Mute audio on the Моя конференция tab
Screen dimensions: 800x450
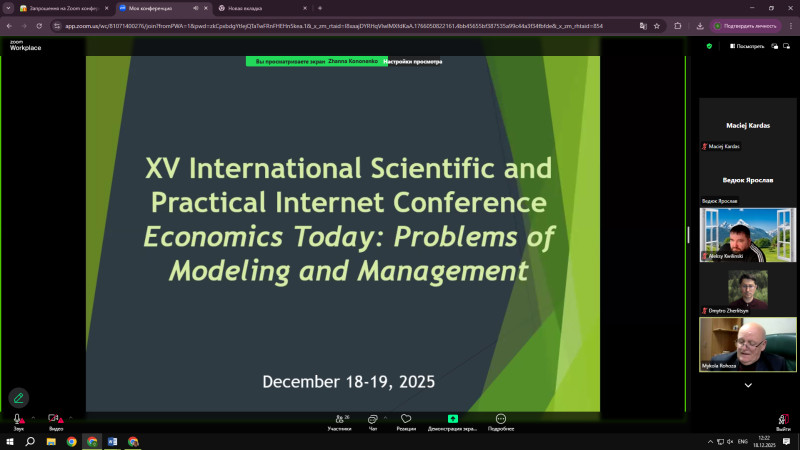(x=195, y=8)
